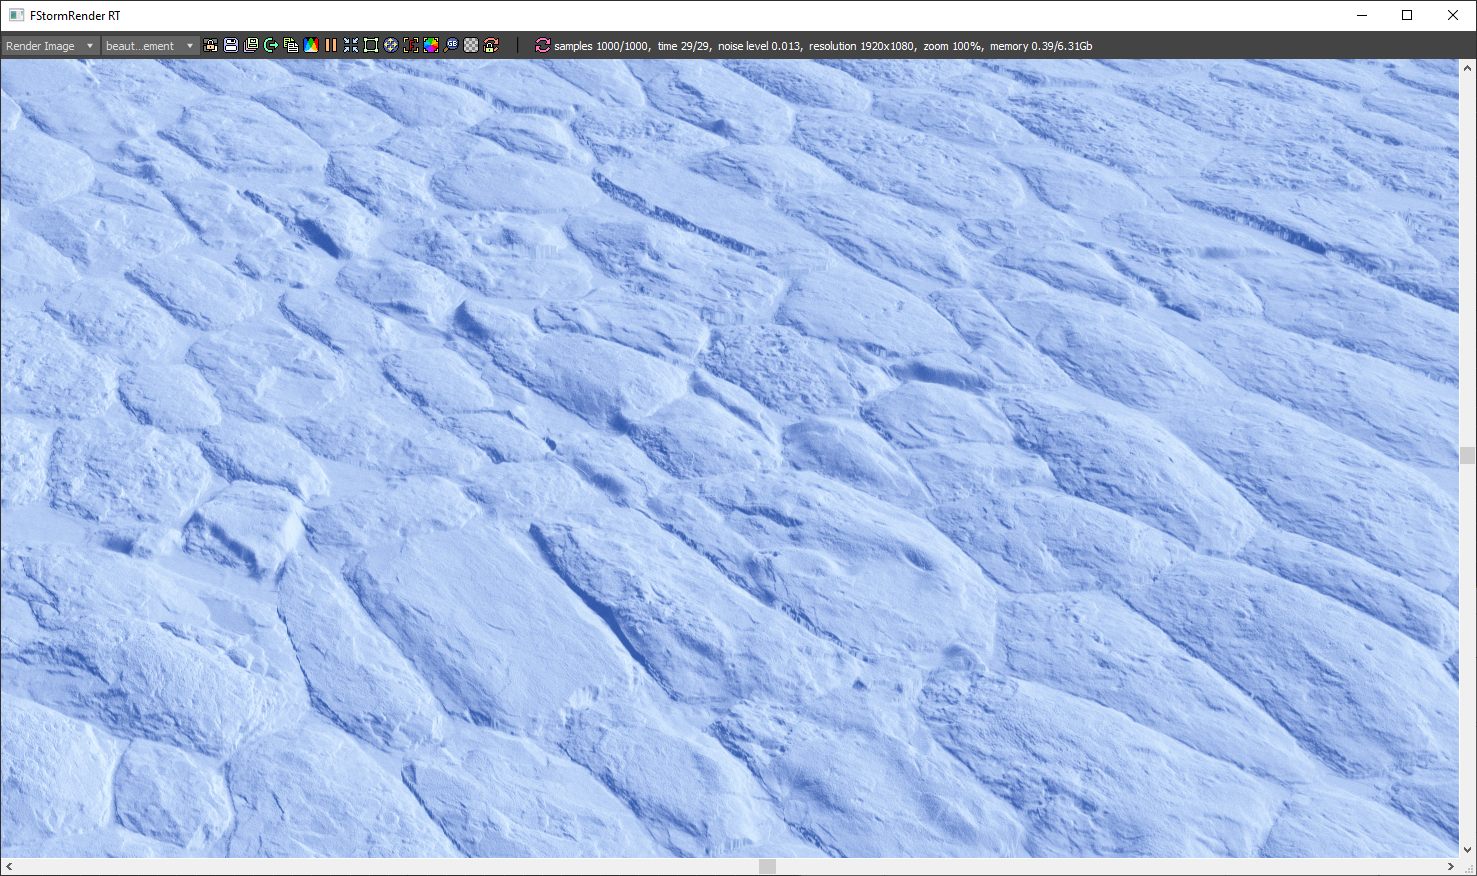Click the green arrow export icon
This screenshot has width=1477, height=876.
[271, 46]
